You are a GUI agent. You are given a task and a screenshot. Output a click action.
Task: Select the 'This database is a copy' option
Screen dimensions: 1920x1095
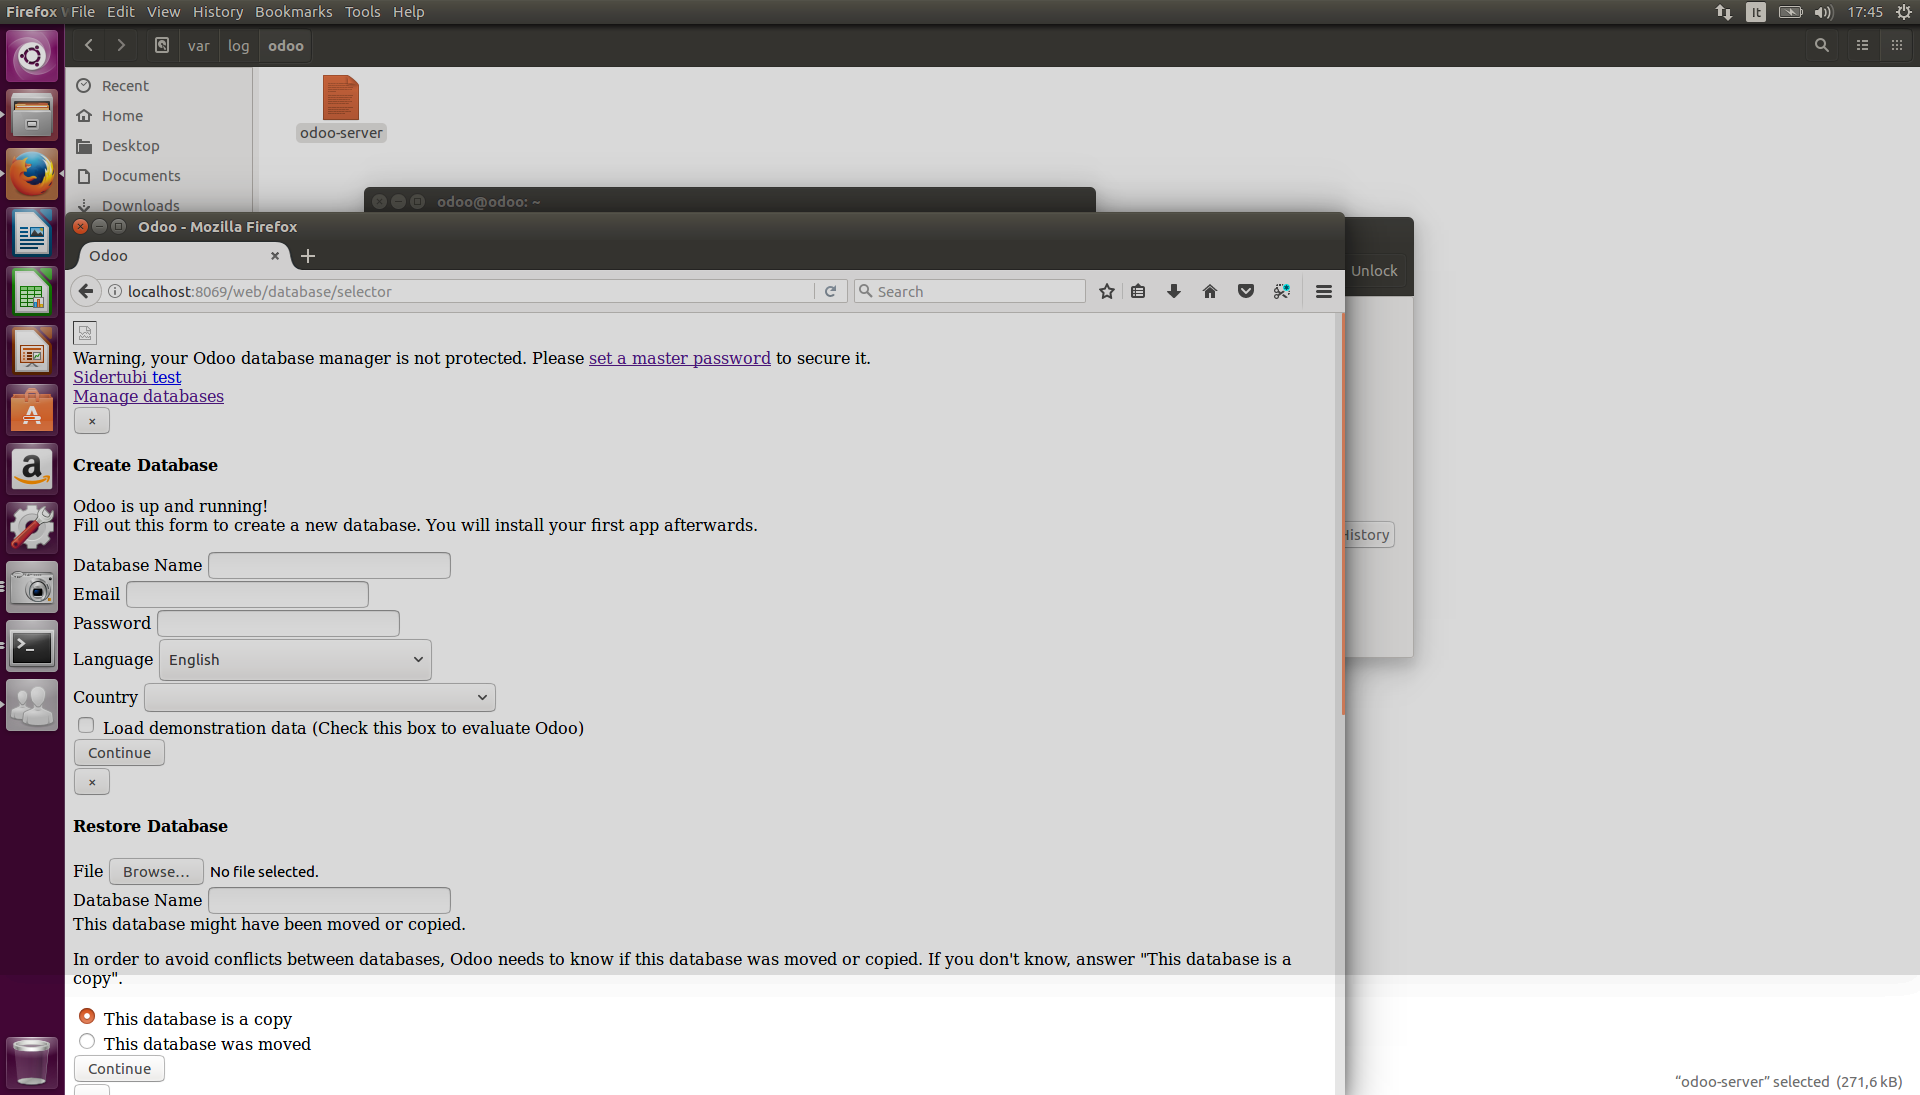coord(87,1015)
